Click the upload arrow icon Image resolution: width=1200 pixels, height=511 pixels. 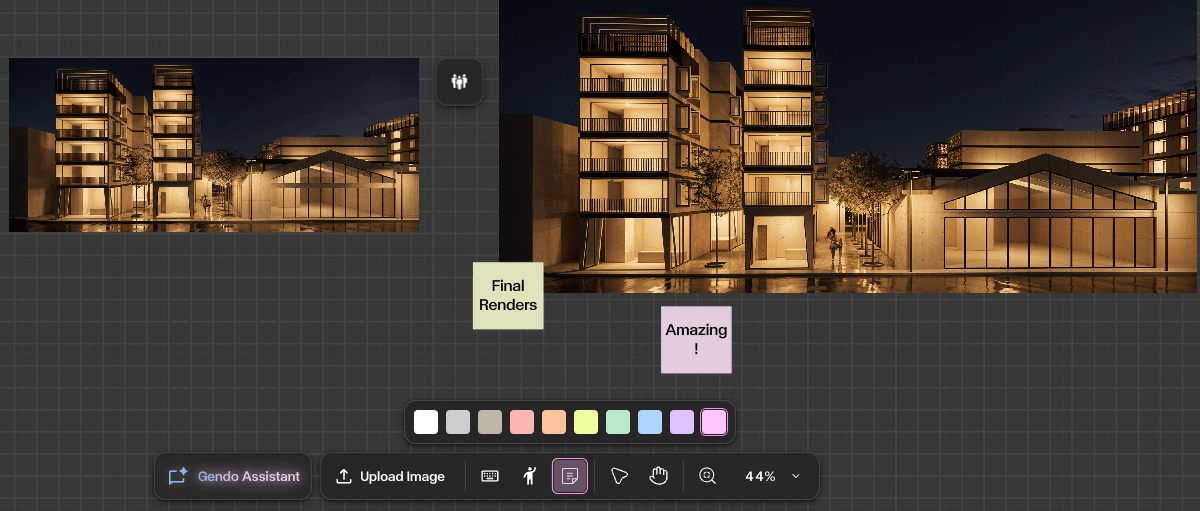click(x=343, y=476)
